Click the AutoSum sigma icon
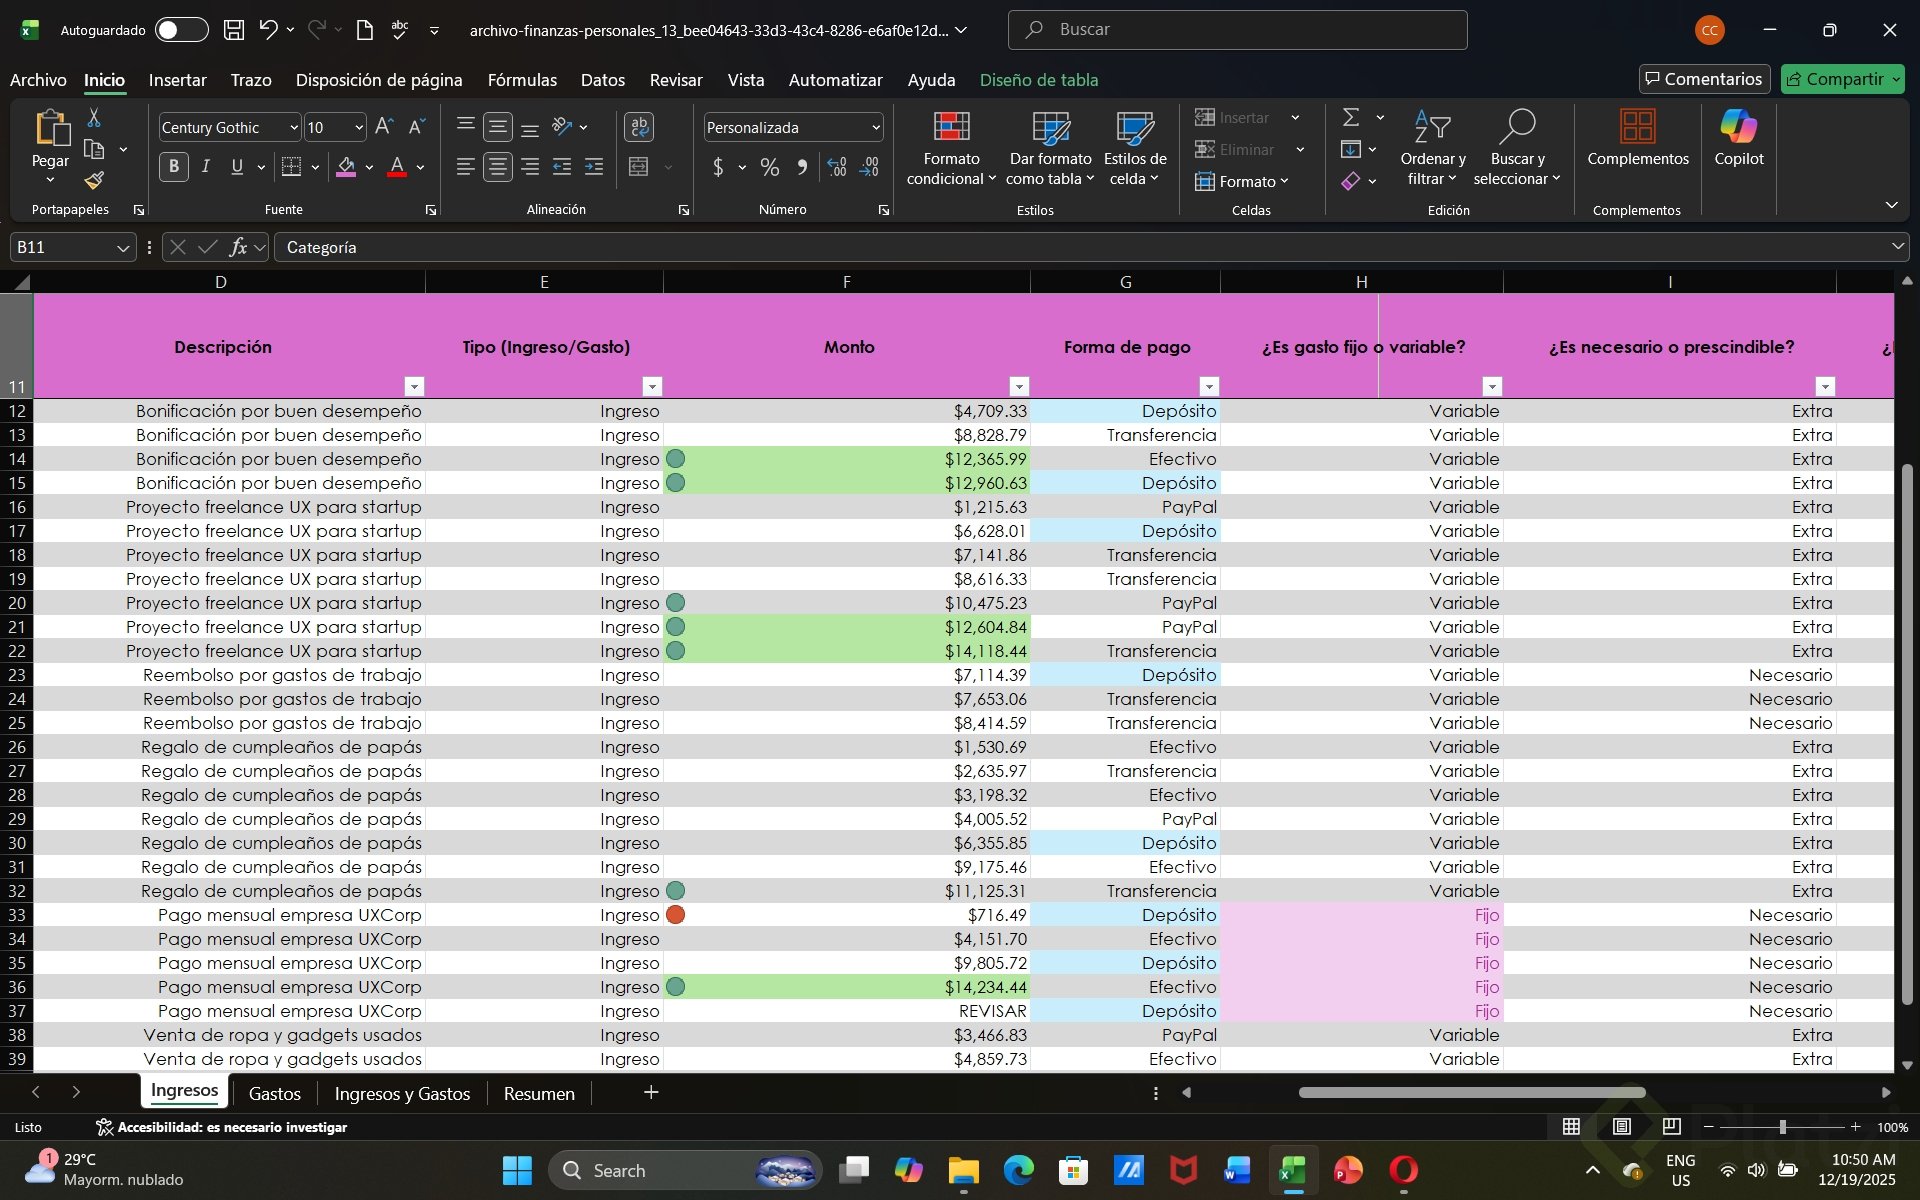The height and width of the screenshot is (1200, 1920). tap(1350, 117)
